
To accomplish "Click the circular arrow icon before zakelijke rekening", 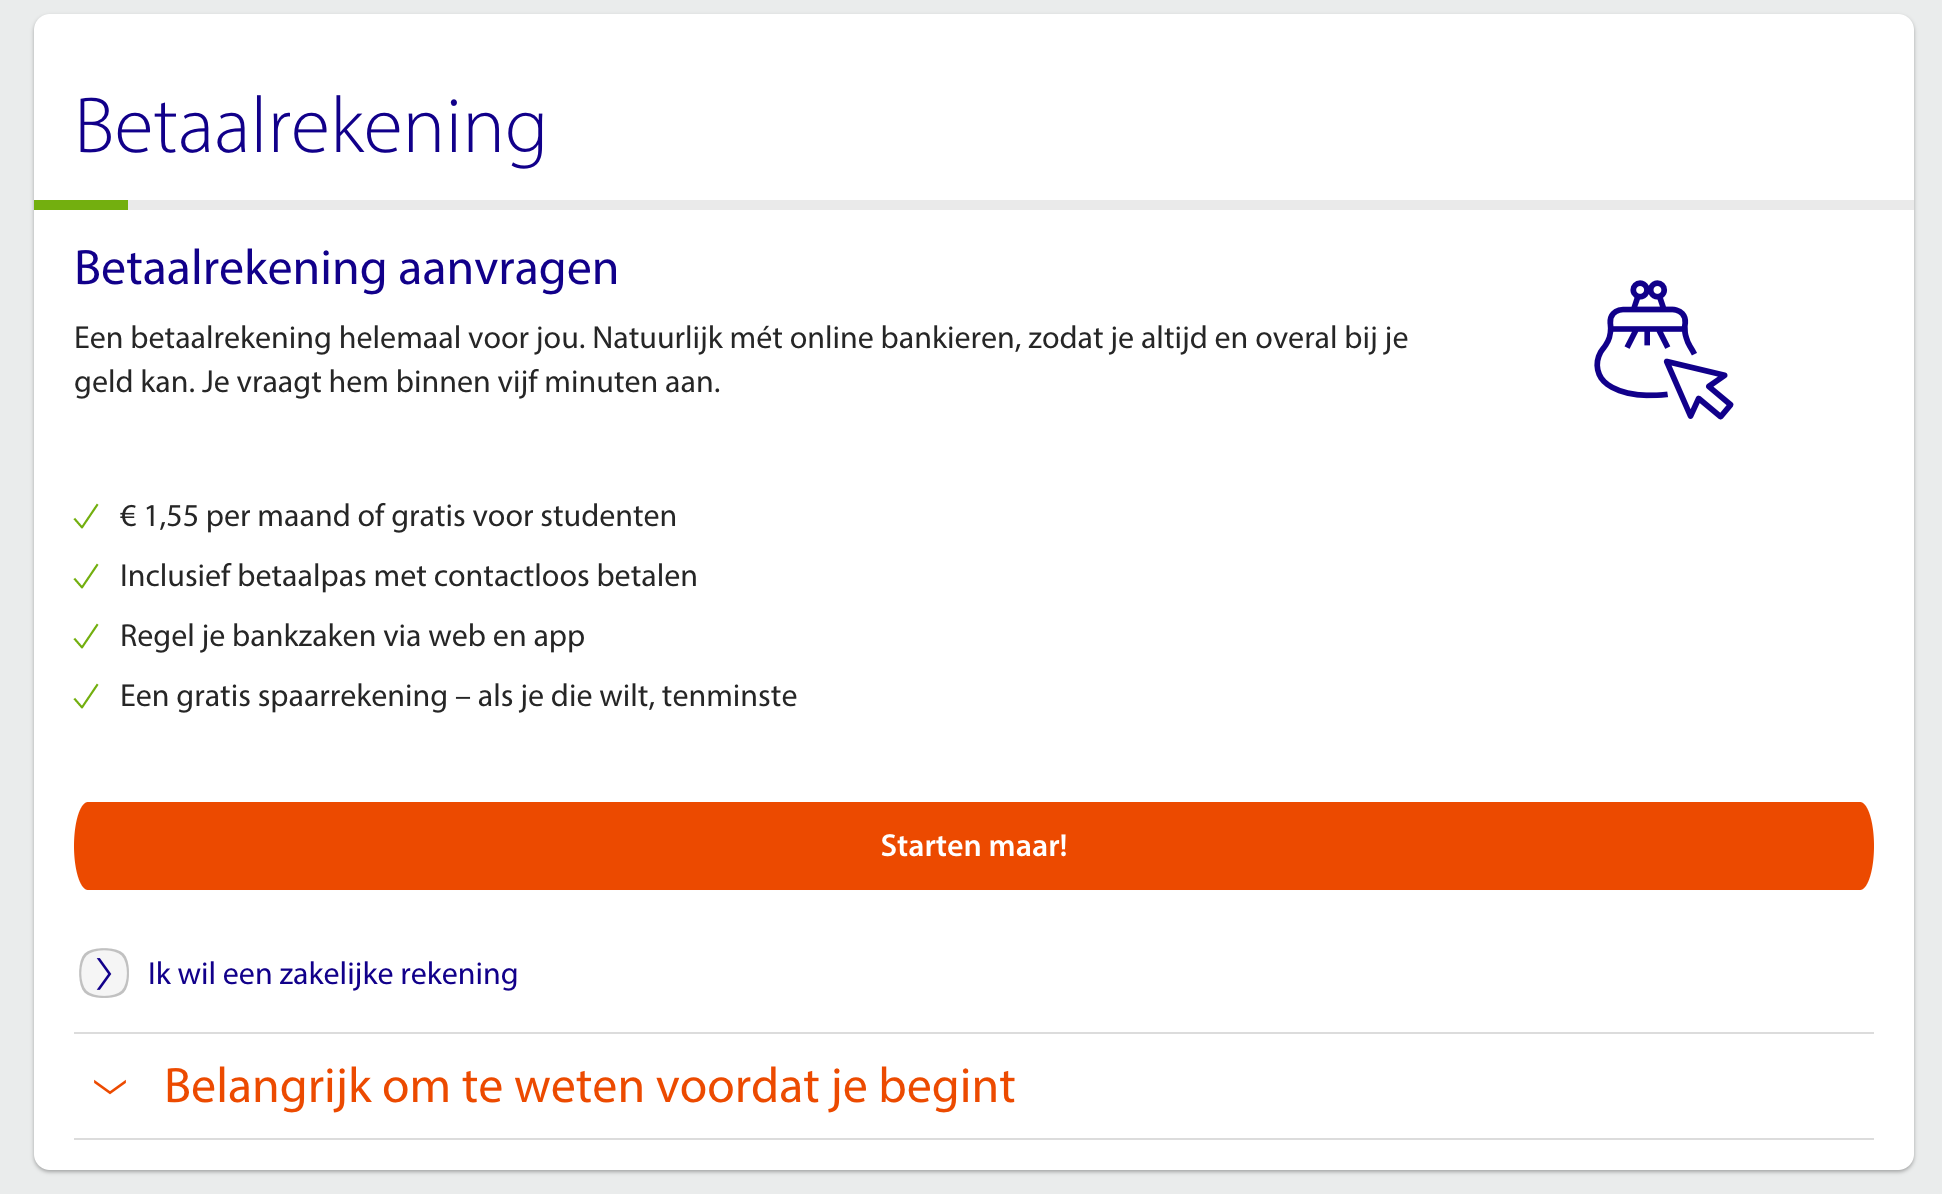I will [x=103, y=973].
